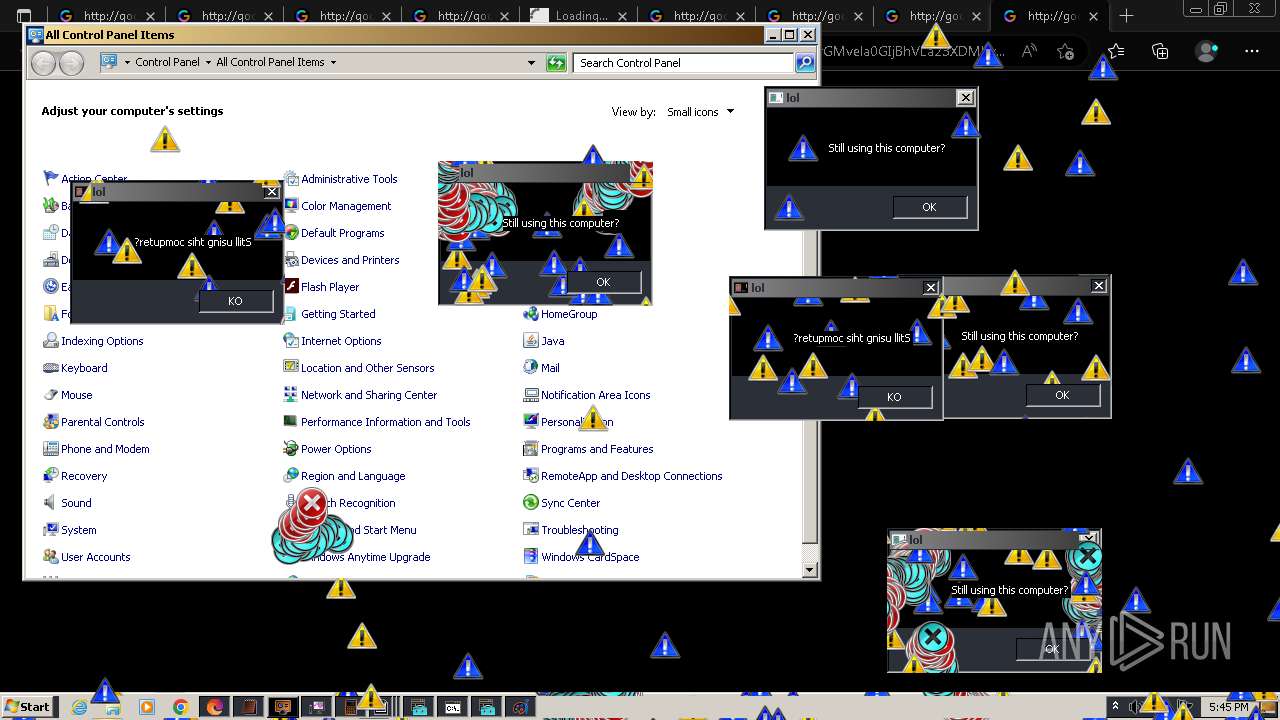
Task: Open Administrative Tools icon
Action: coord(291,179)
